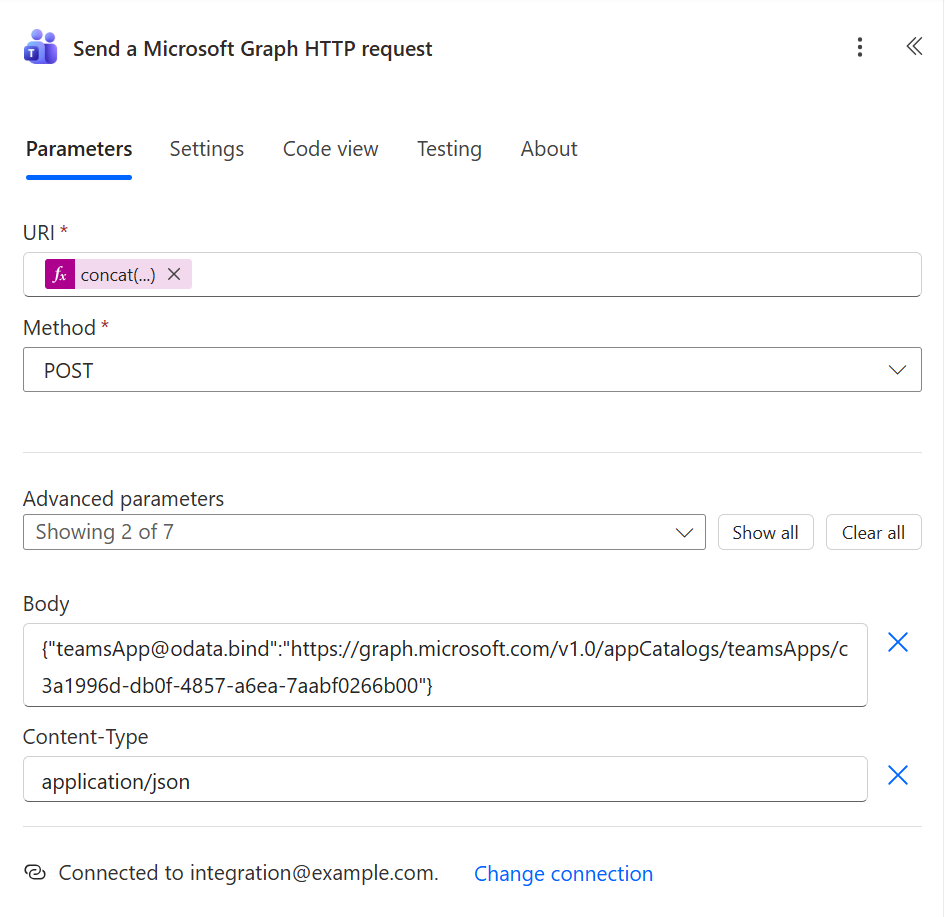Click the connection link icon at bottom
The width and height of the screenshot is (945, 917).
click(35, 872)
